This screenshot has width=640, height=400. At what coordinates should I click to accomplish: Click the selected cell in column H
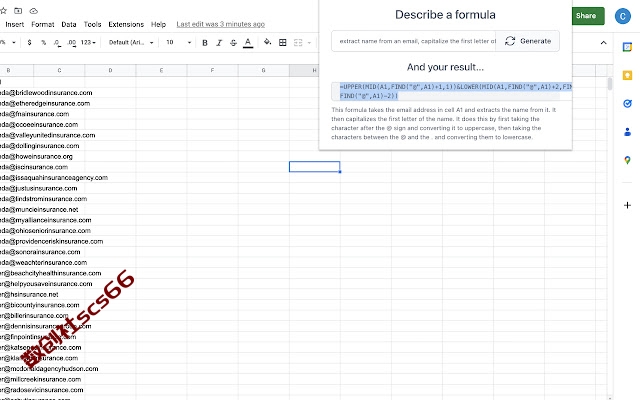point(314,167)
